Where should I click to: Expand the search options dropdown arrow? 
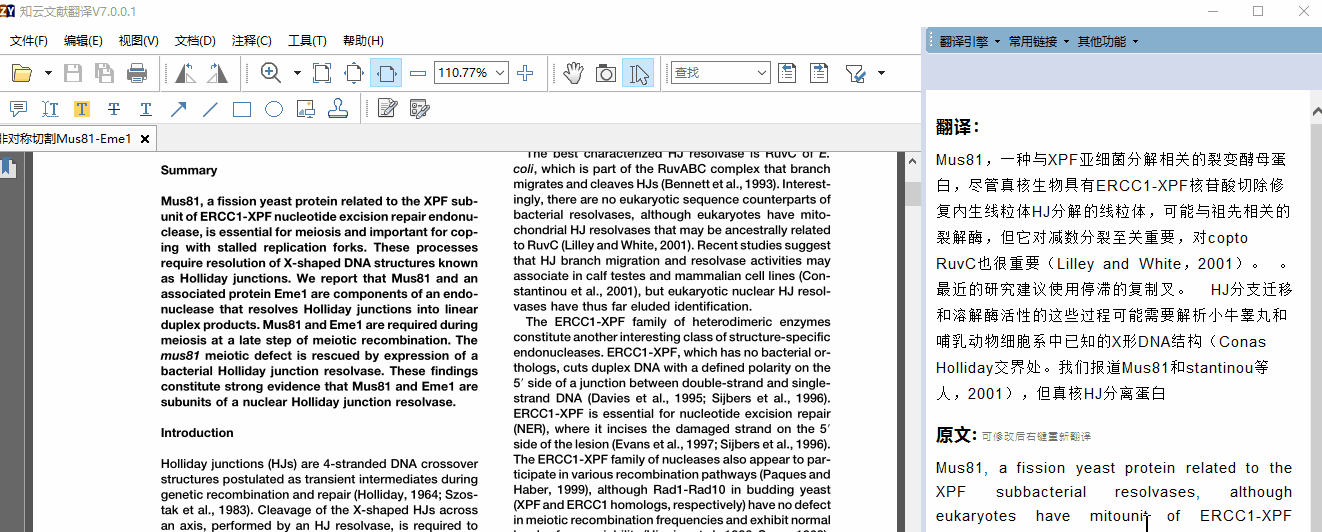(881, 73)
